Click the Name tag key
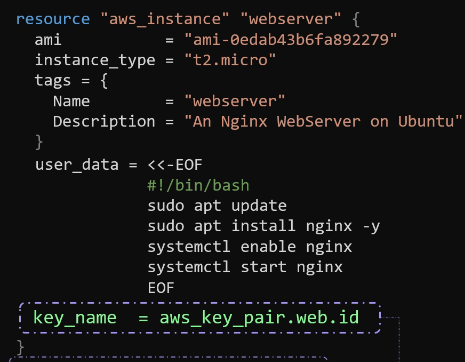 click(71, 101)
